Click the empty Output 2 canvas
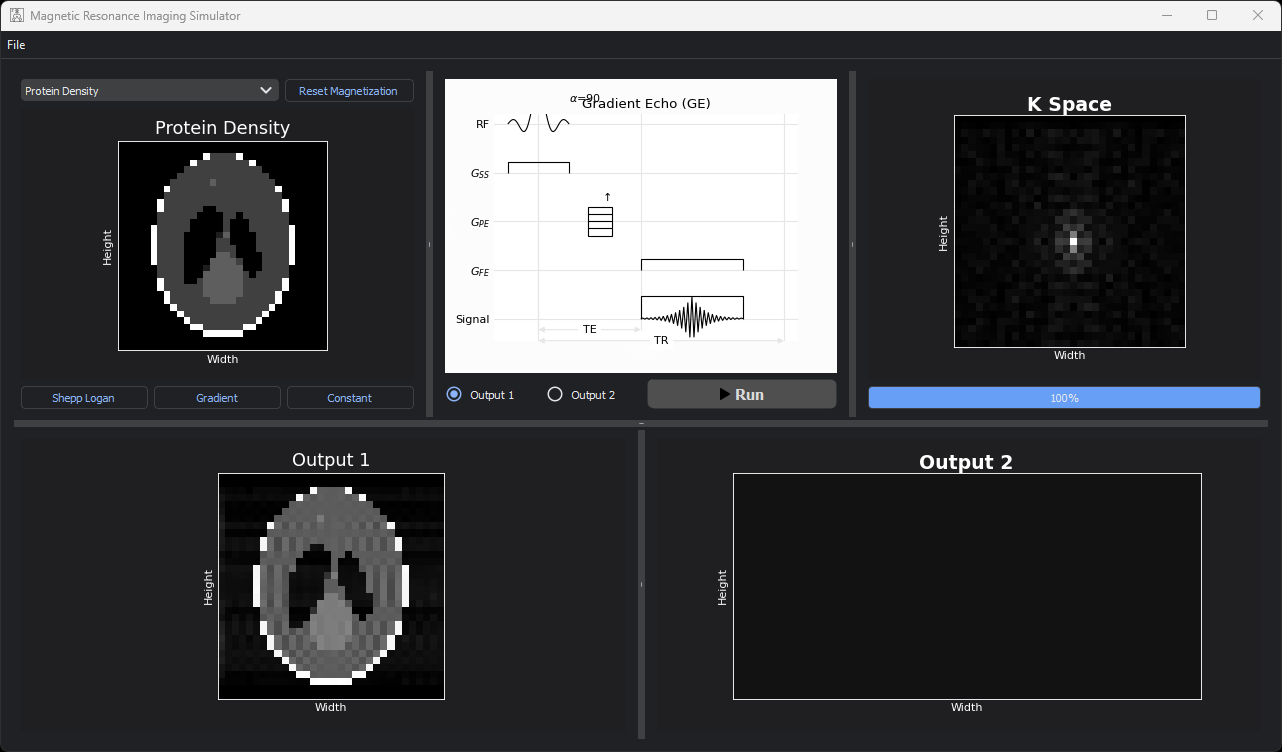The width and height of the screenshot is (1282, 752). point(967,586)
